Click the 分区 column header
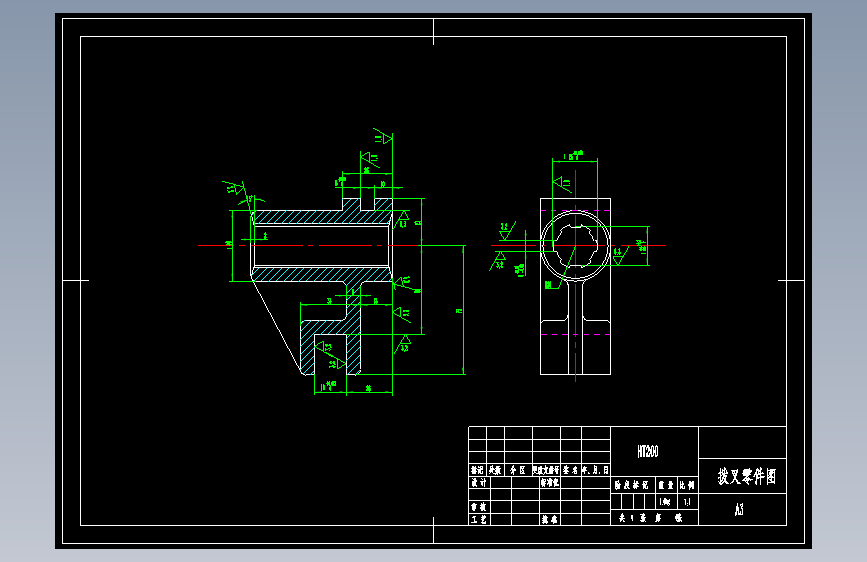The height and width of the screenshot is (562, 867). 518,470
